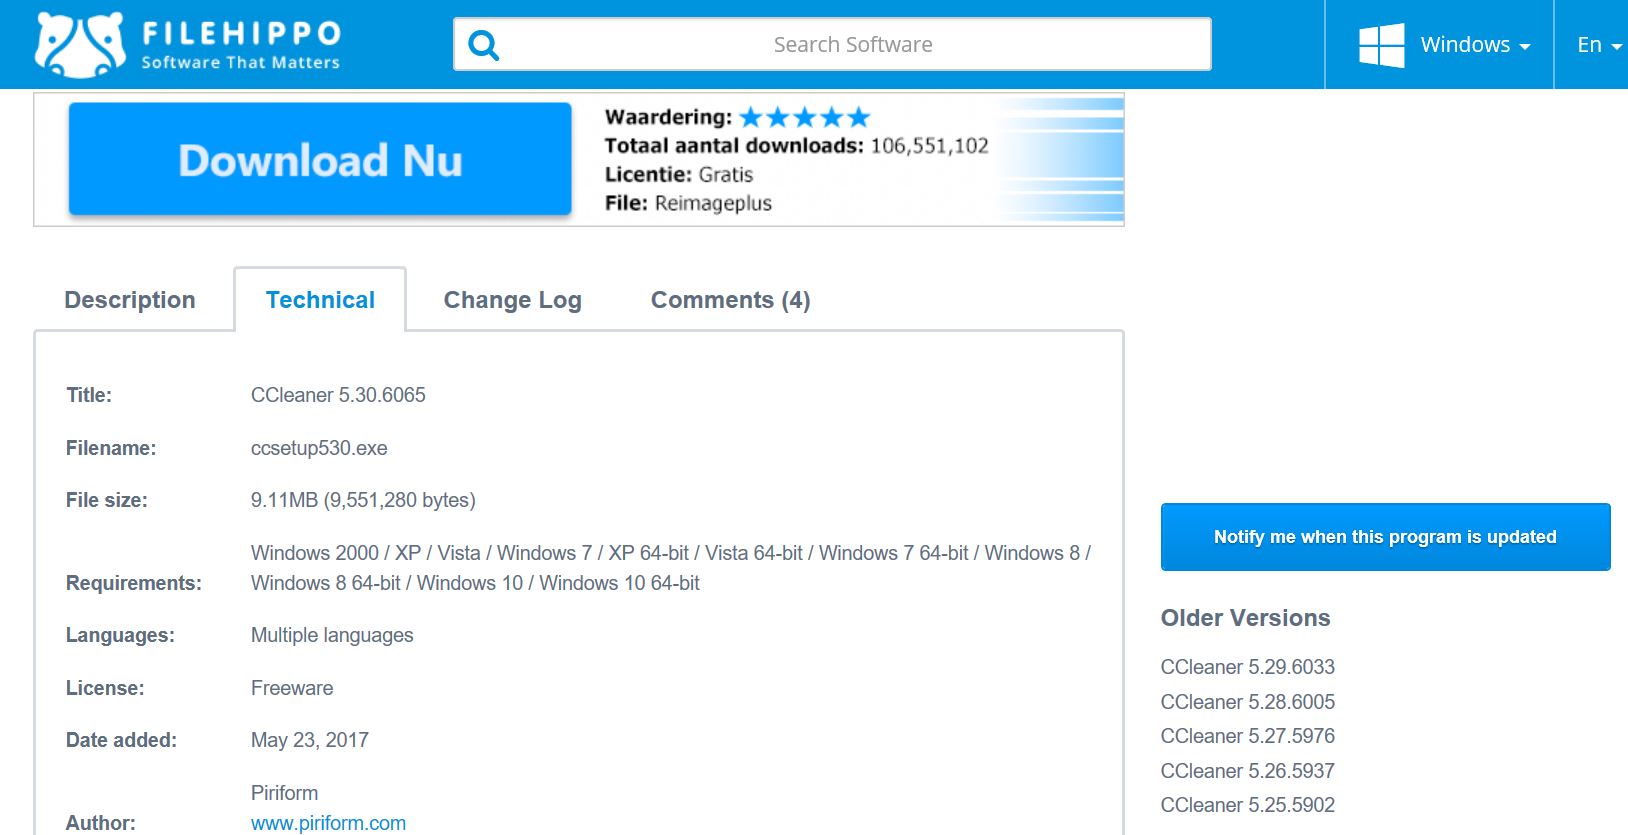Click the Waardering star rating

point(805,117)
